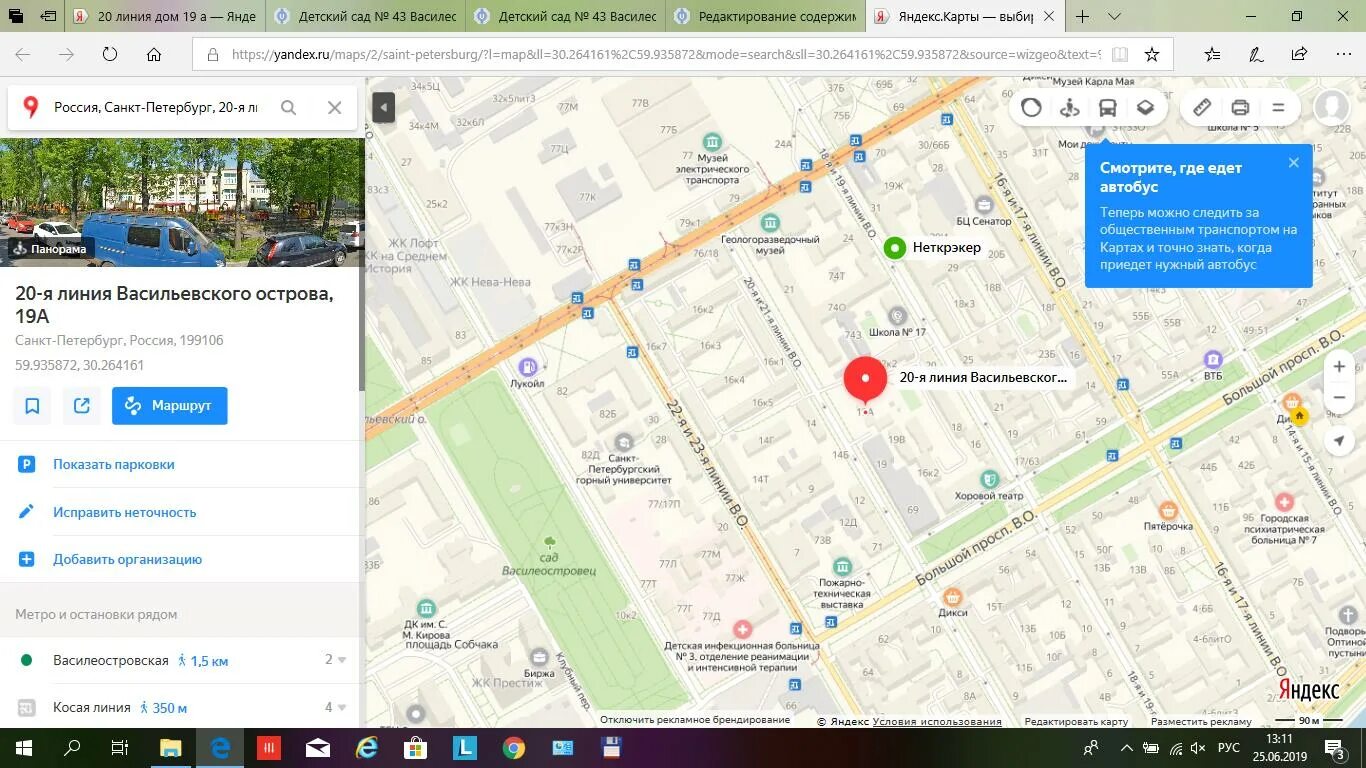Switch to the 20 линия дом 19 а tab
The image size is (1366, 768).
(167, 16)
